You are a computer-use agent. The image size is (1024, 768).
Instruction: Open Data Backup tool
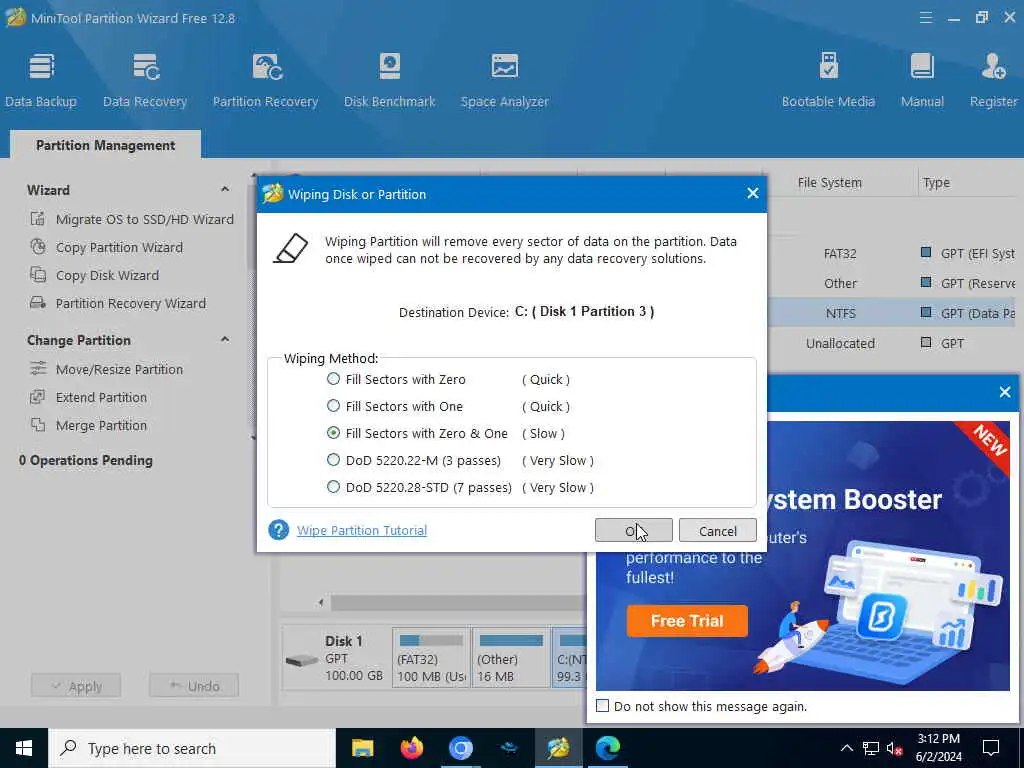41,79
